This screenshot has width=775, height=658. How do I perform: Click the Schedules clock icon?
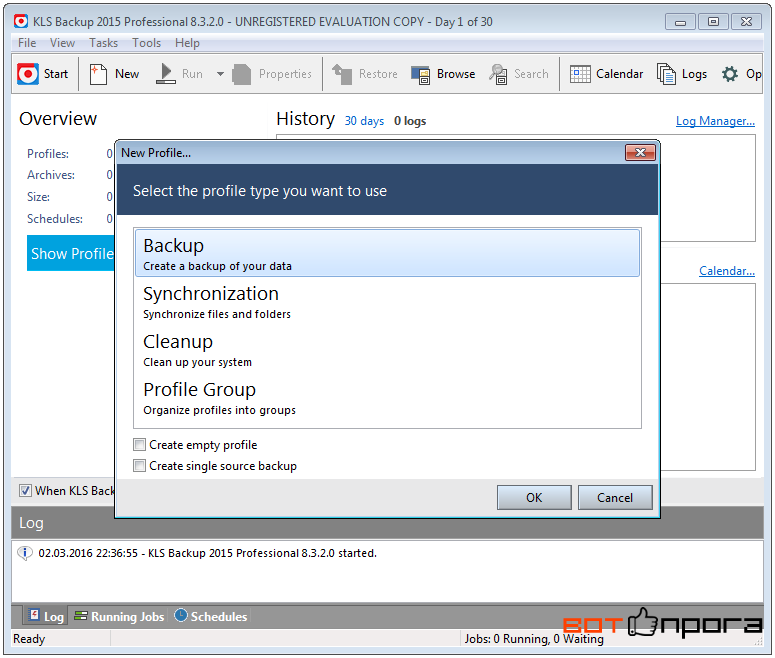pos(181,615)
